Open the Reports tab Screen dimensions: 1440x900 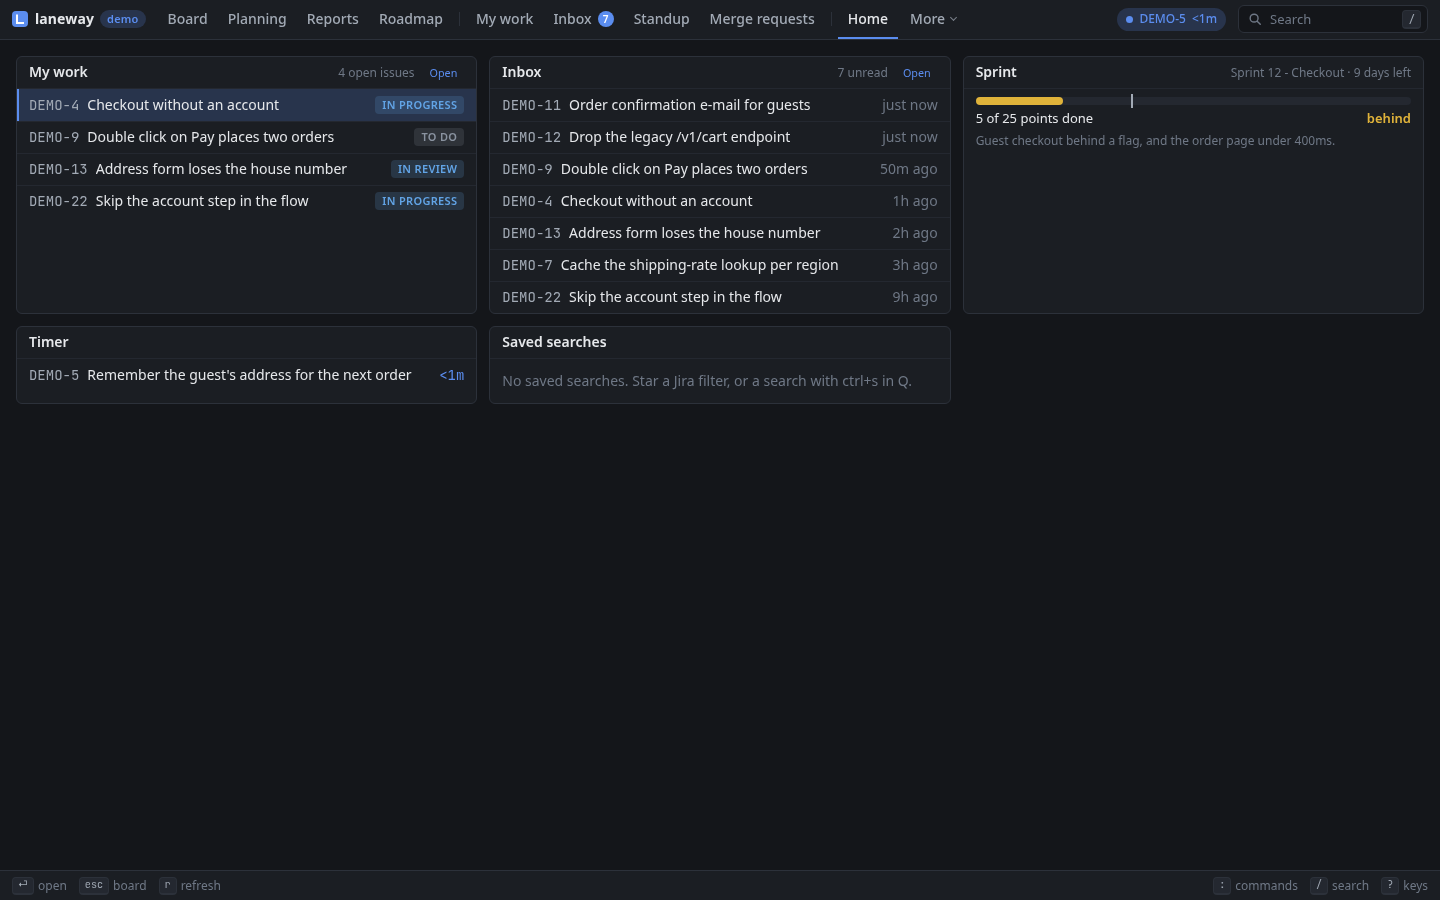pos(332,19)
